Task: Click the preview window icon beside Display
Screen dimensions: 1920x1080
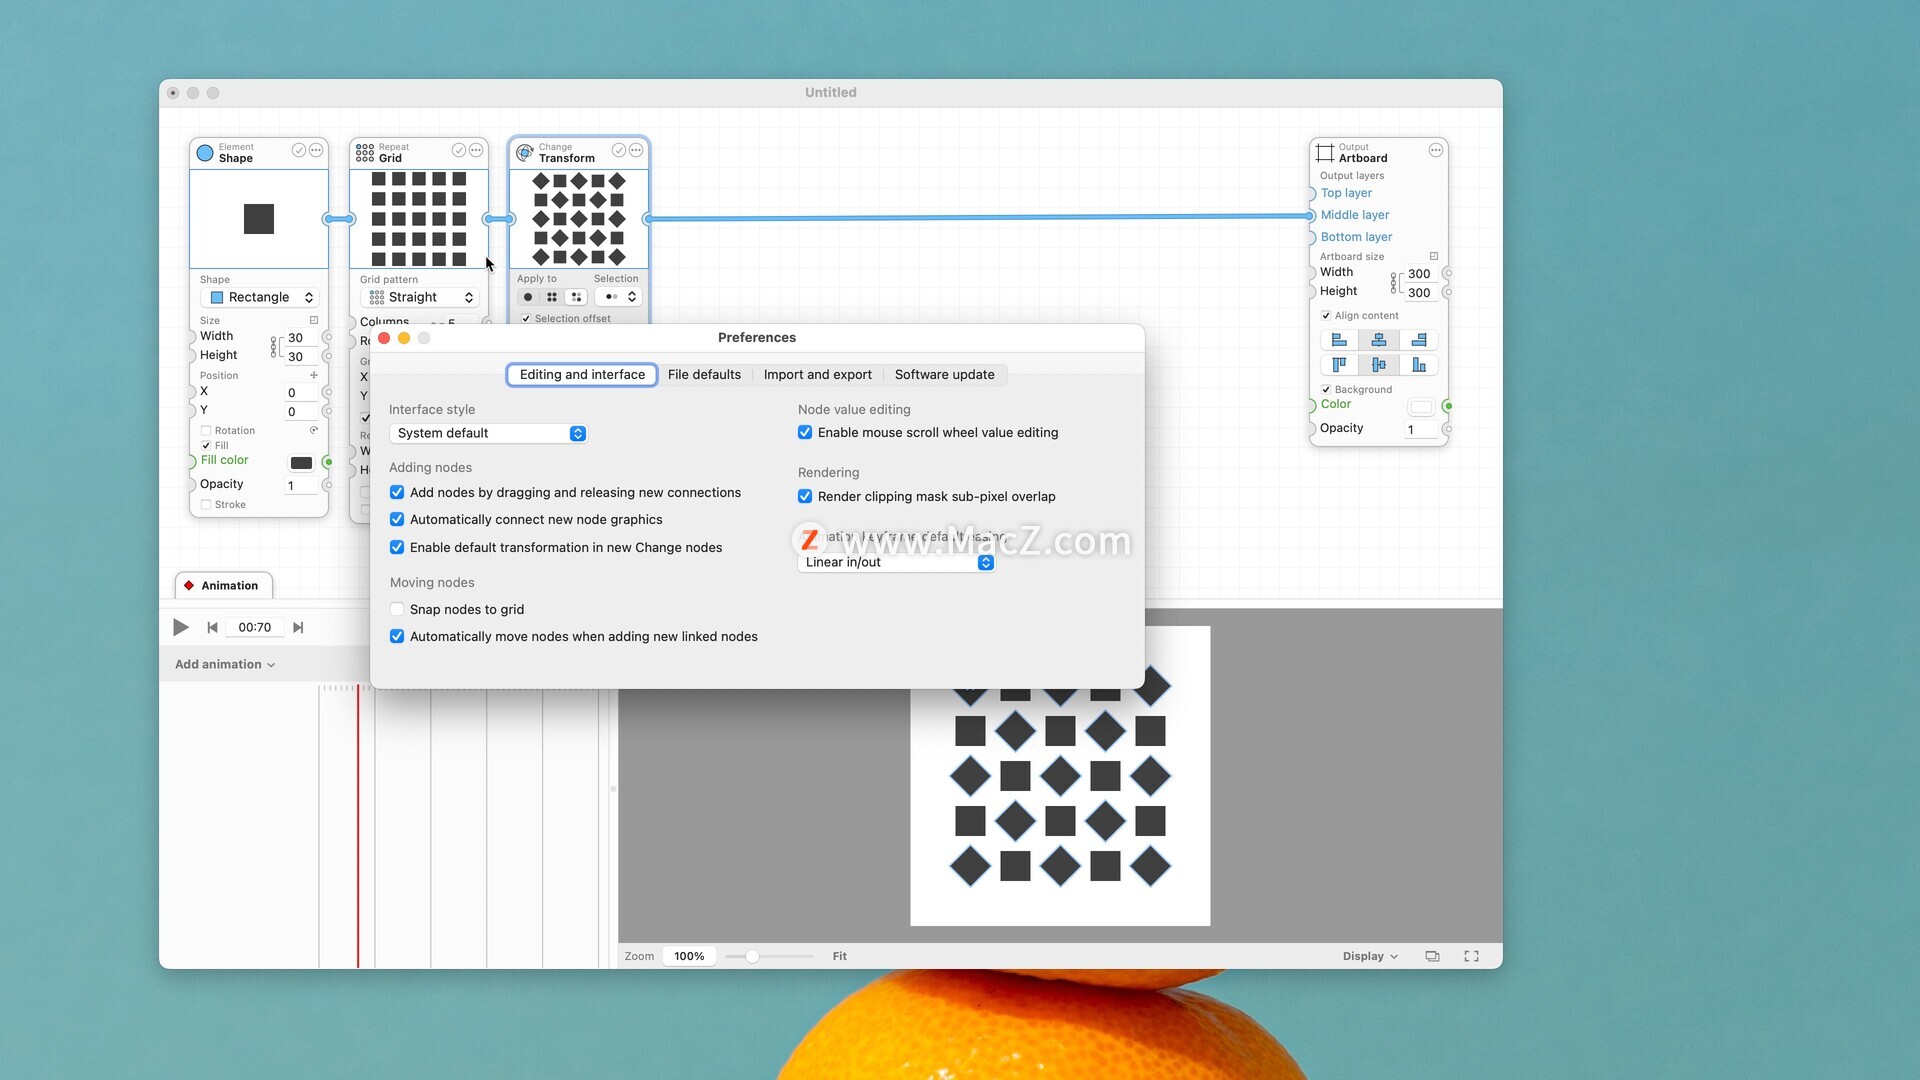Action: click(1432, 956)
